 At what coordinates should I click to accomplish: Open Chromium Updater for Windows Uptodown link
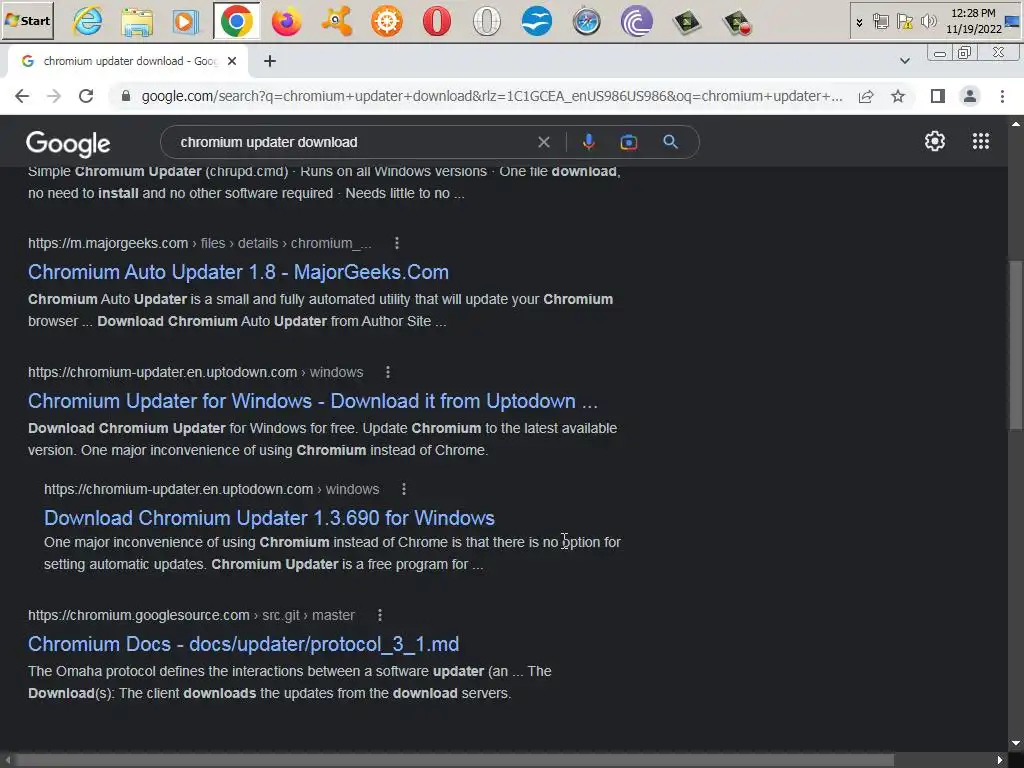[313, 400]
